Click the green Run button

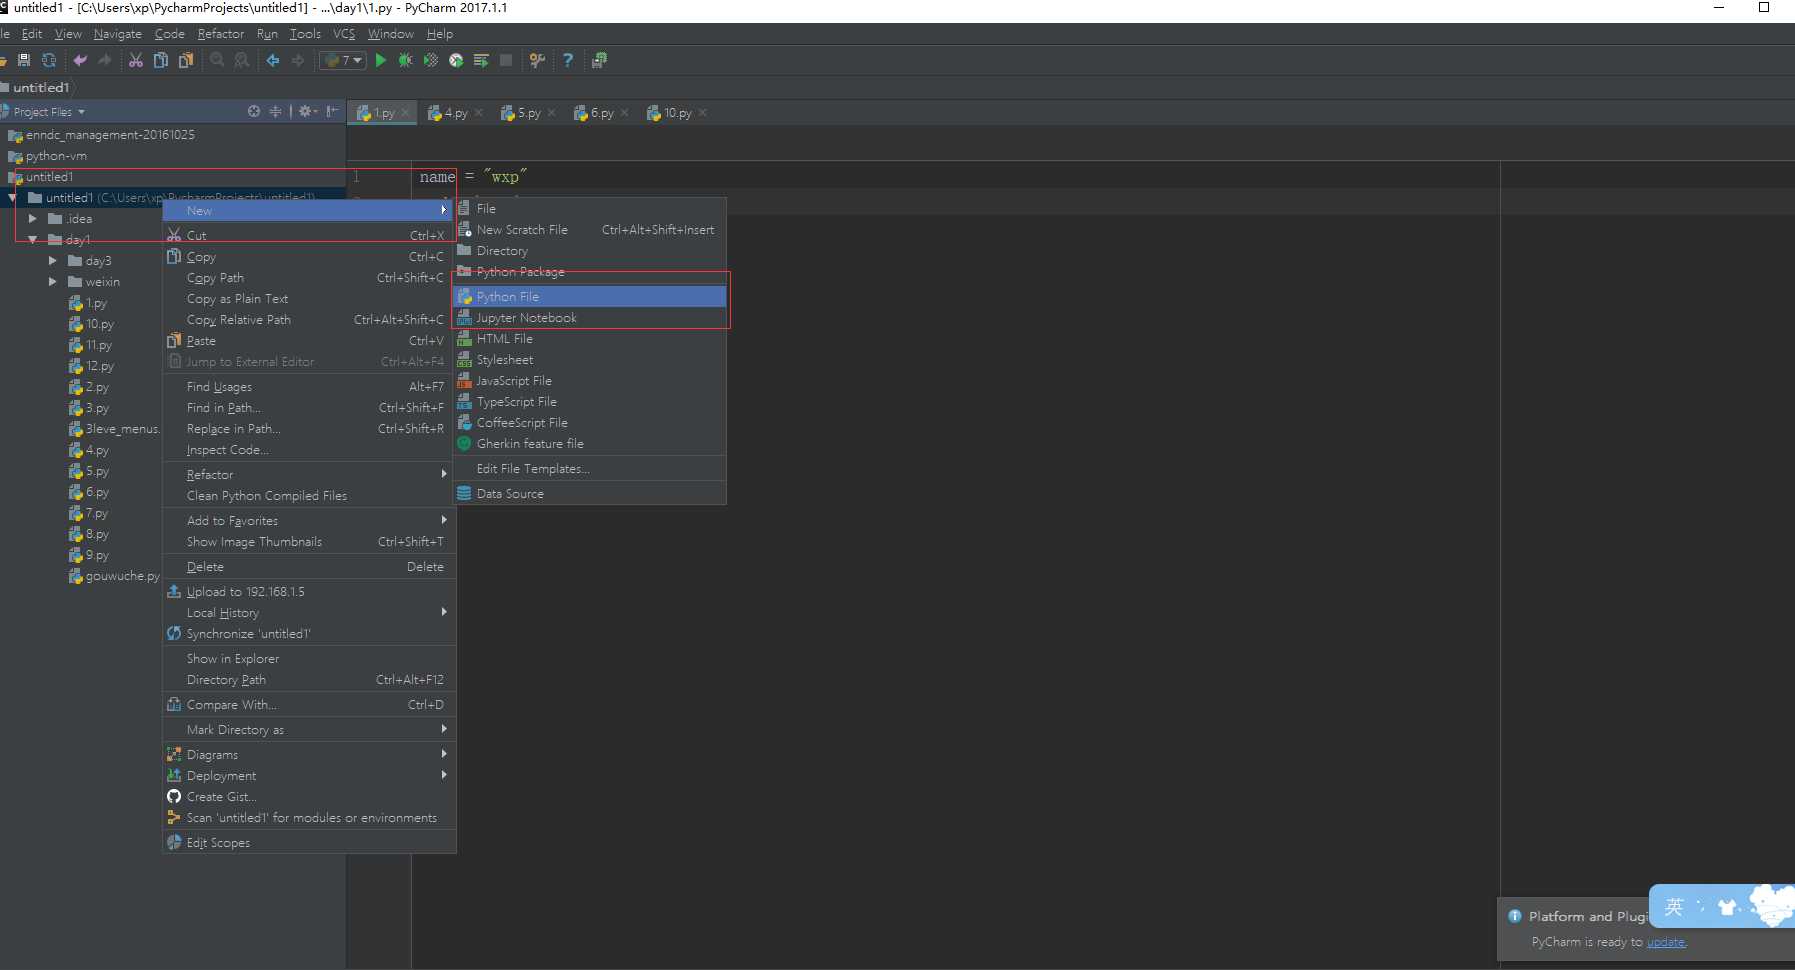pyautogui.click(x=381, y=60)
